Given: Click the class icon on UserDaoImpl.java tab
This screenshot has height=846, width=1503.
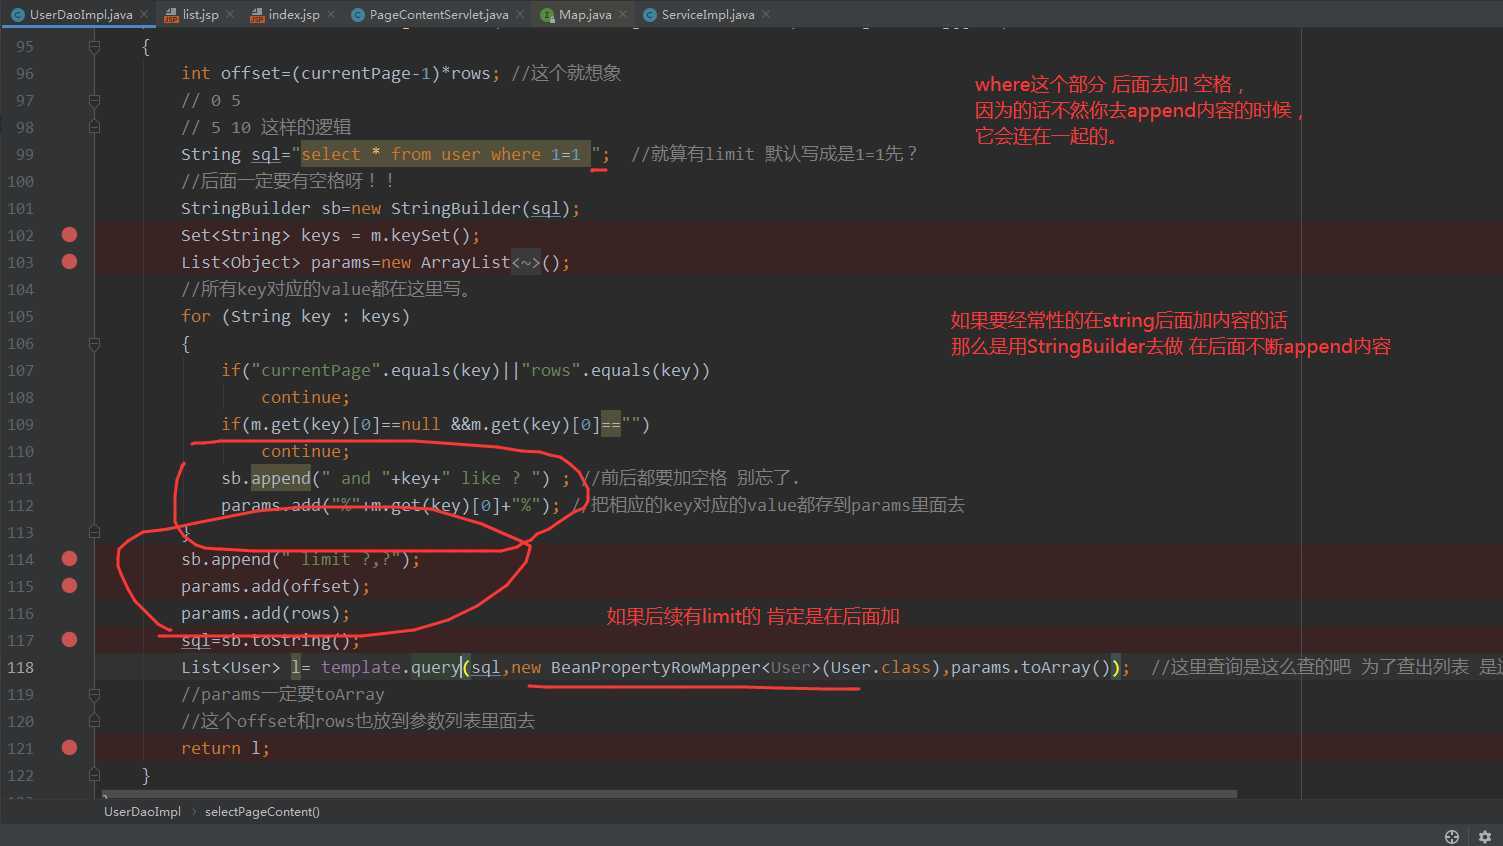Looking at the screenshot, I should (x=18, y=15).
